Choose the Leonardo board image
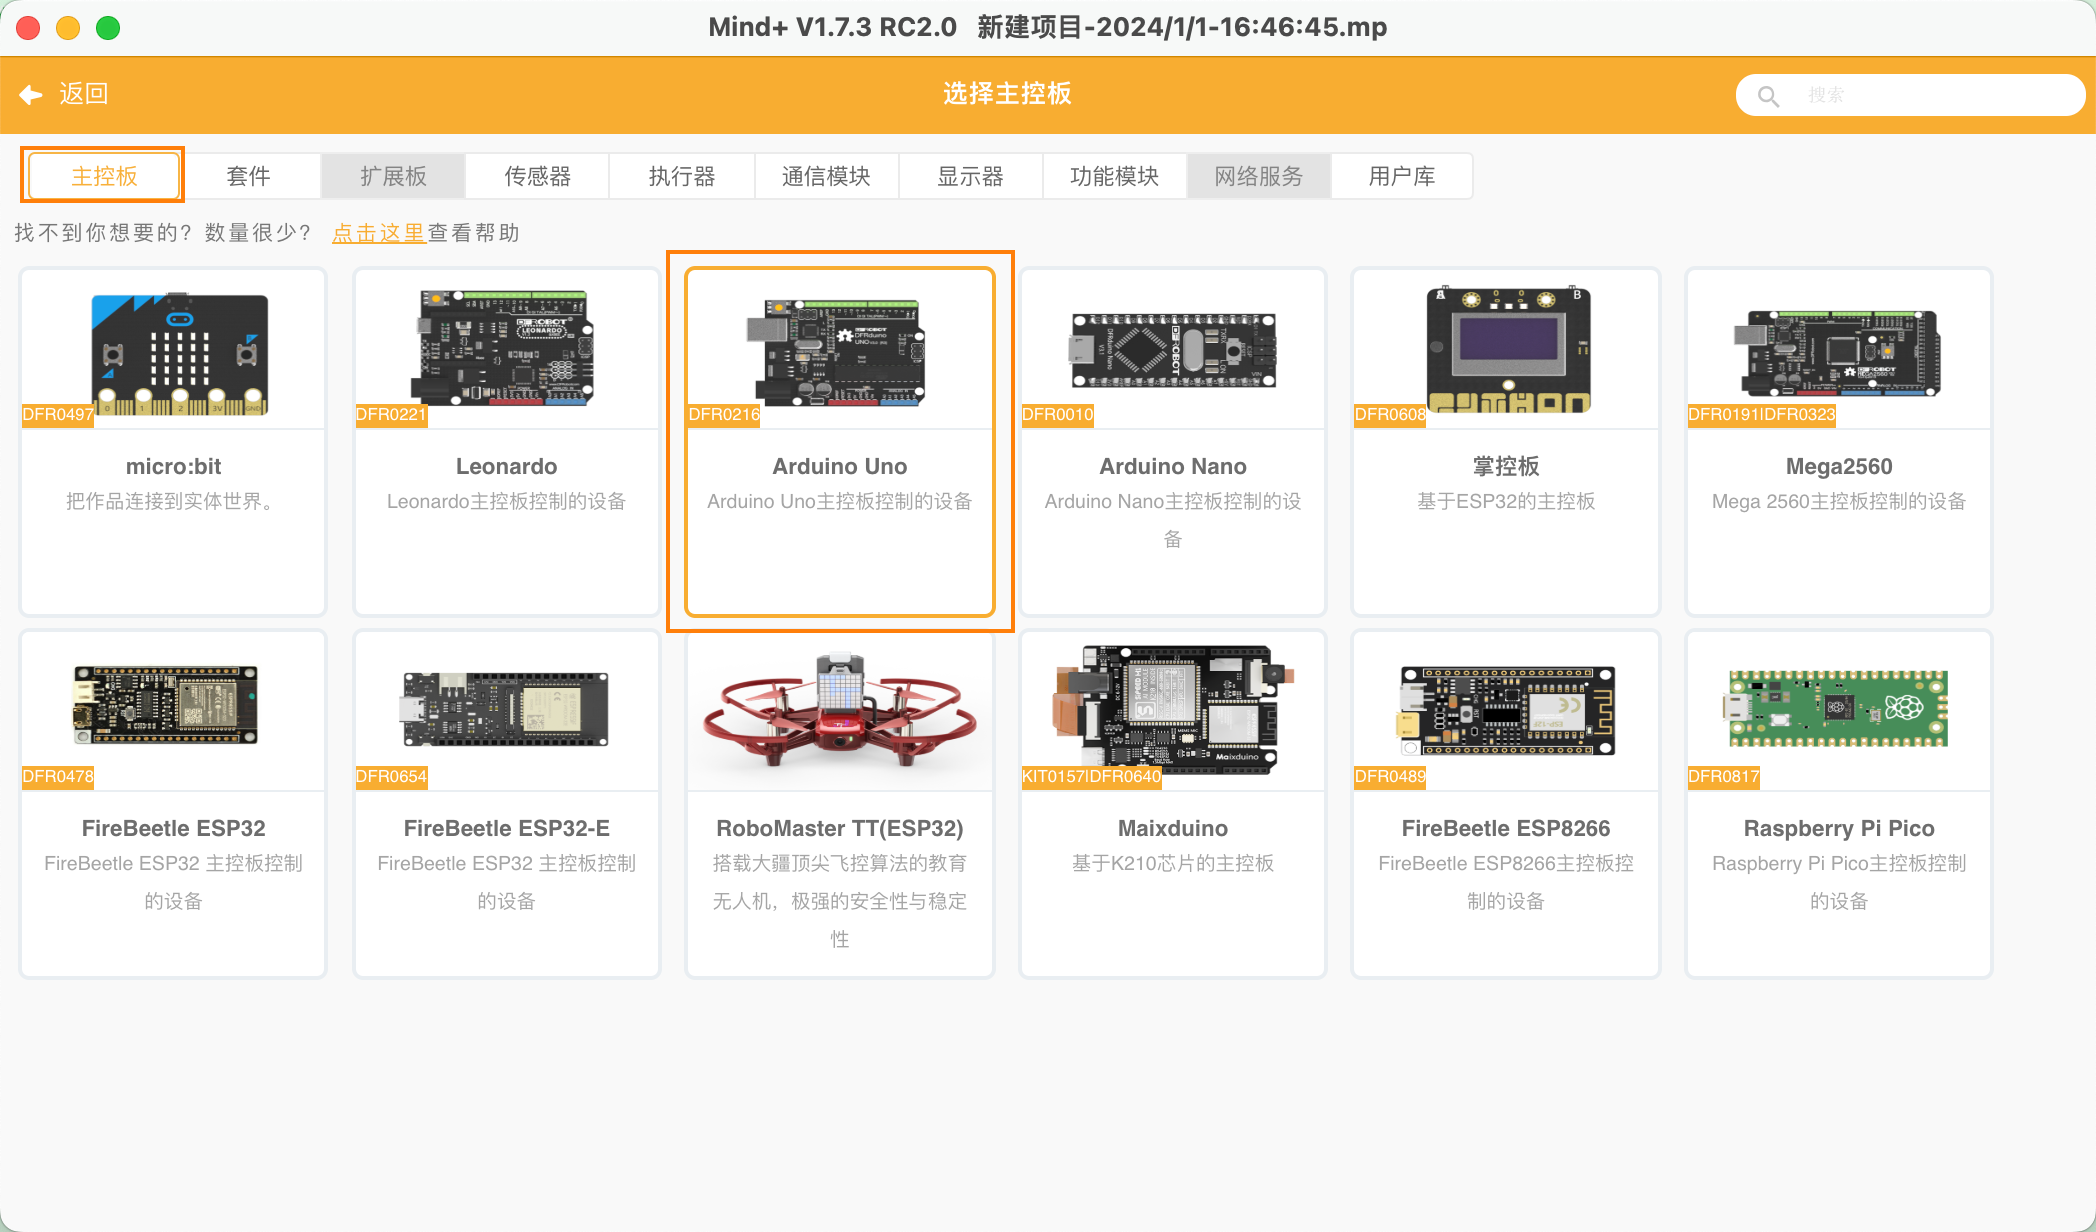The width and height of the screenshot is (2096, 1232). [504, 348]
